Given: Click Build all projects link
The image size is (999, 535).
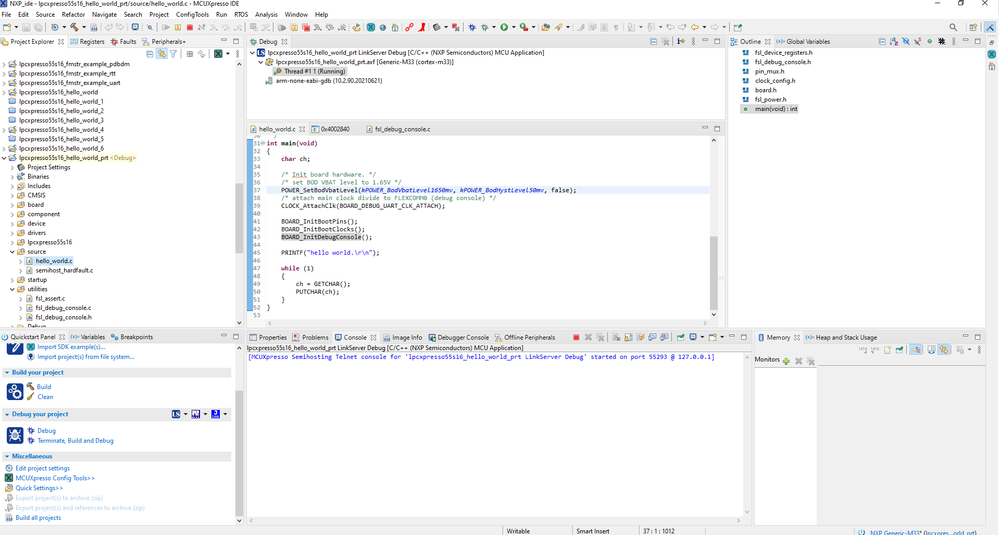Looking at the screenshot, I should click(38, 518).
